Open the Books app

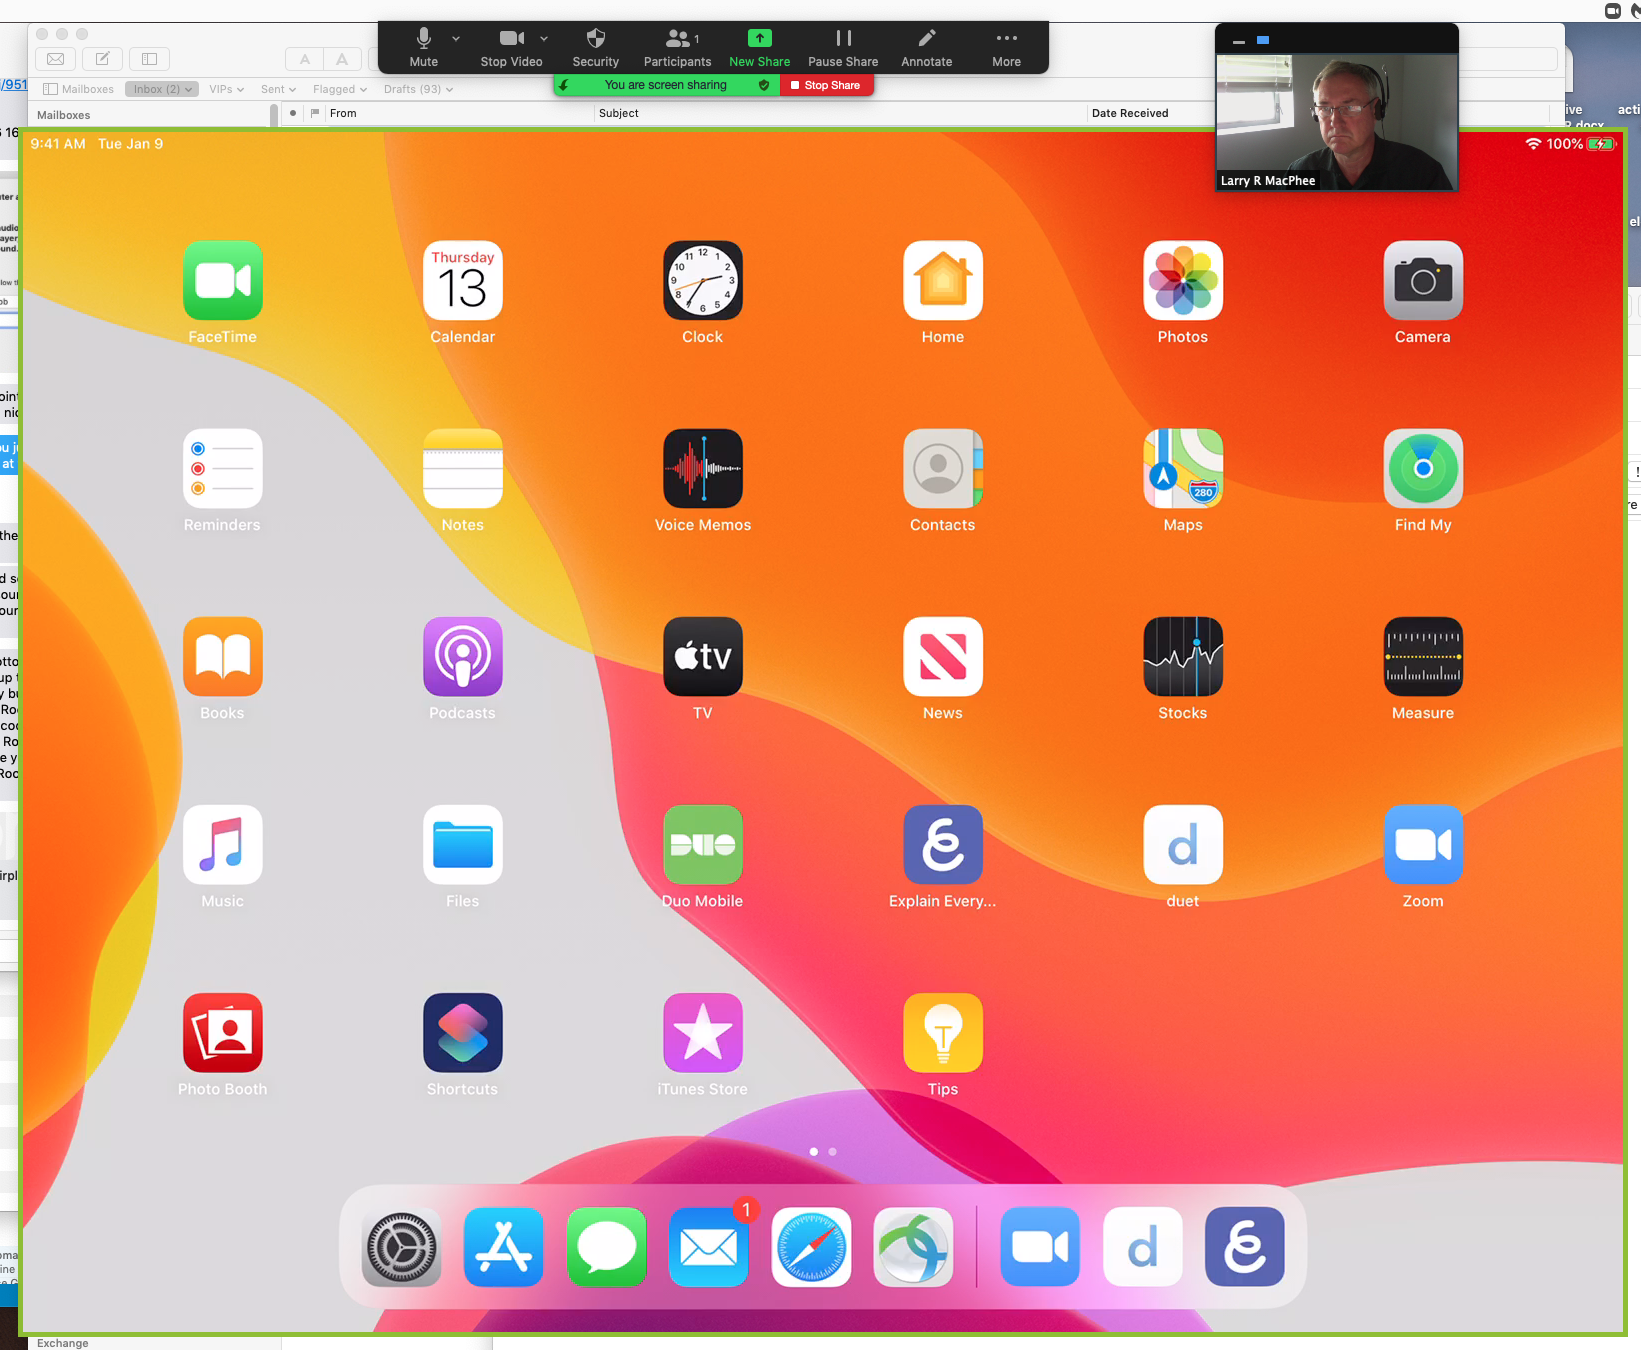223,656
